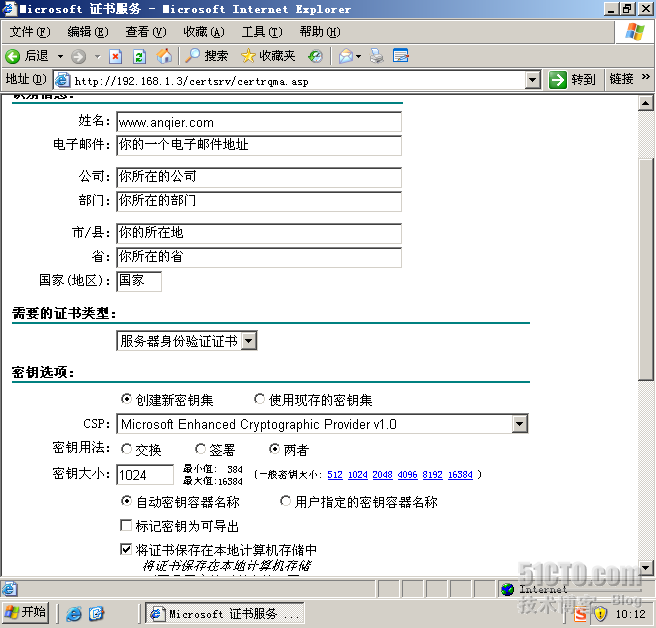Open the Back button history arrow
This screenshot has width=656, height=628.
point(60,56)
